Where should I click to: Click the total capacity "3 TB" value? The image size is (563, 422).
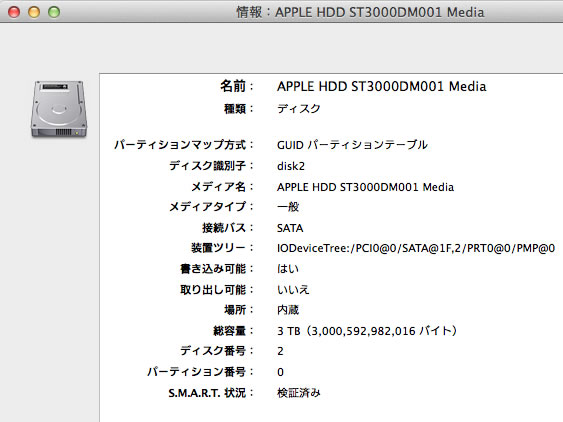[x=367, y=330]
